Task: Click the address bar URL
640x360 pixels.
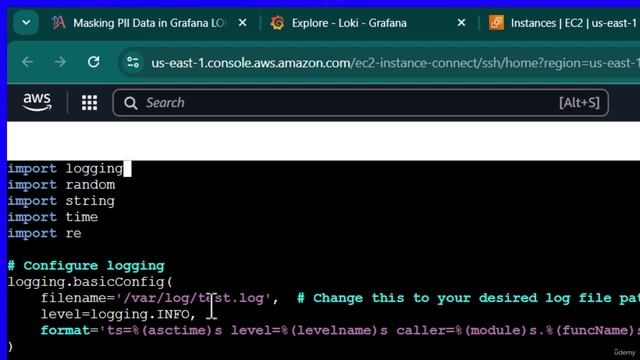Action: coord(395,63)
